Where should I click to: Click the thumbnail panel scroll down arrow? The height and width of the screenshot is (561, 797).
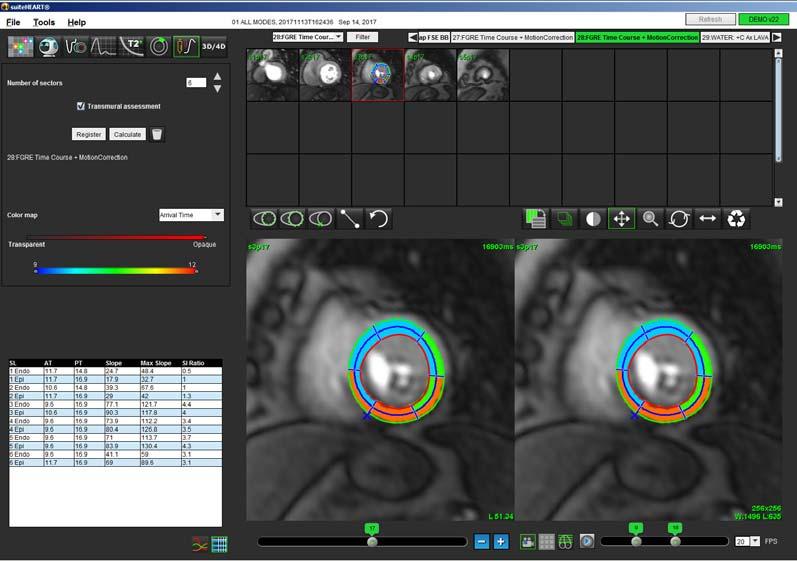coord(778,202)
